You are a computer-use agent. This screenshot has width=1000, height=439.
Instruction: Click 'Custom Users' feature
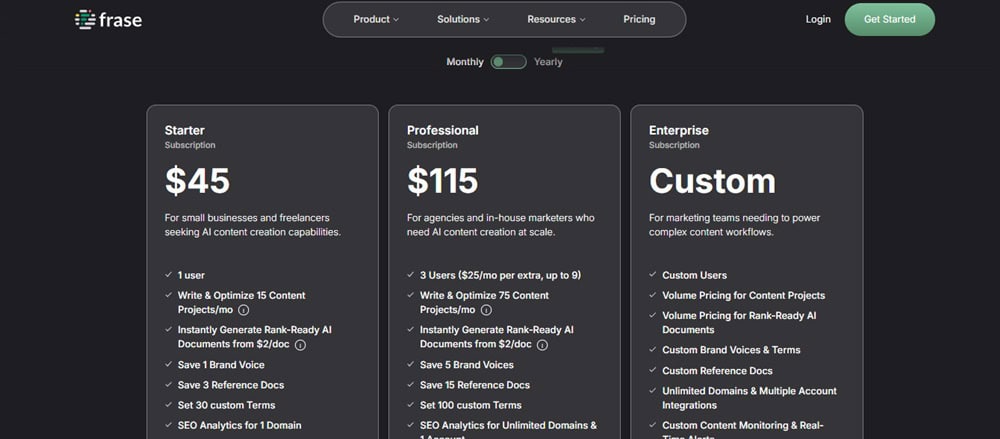pos(695,275)
